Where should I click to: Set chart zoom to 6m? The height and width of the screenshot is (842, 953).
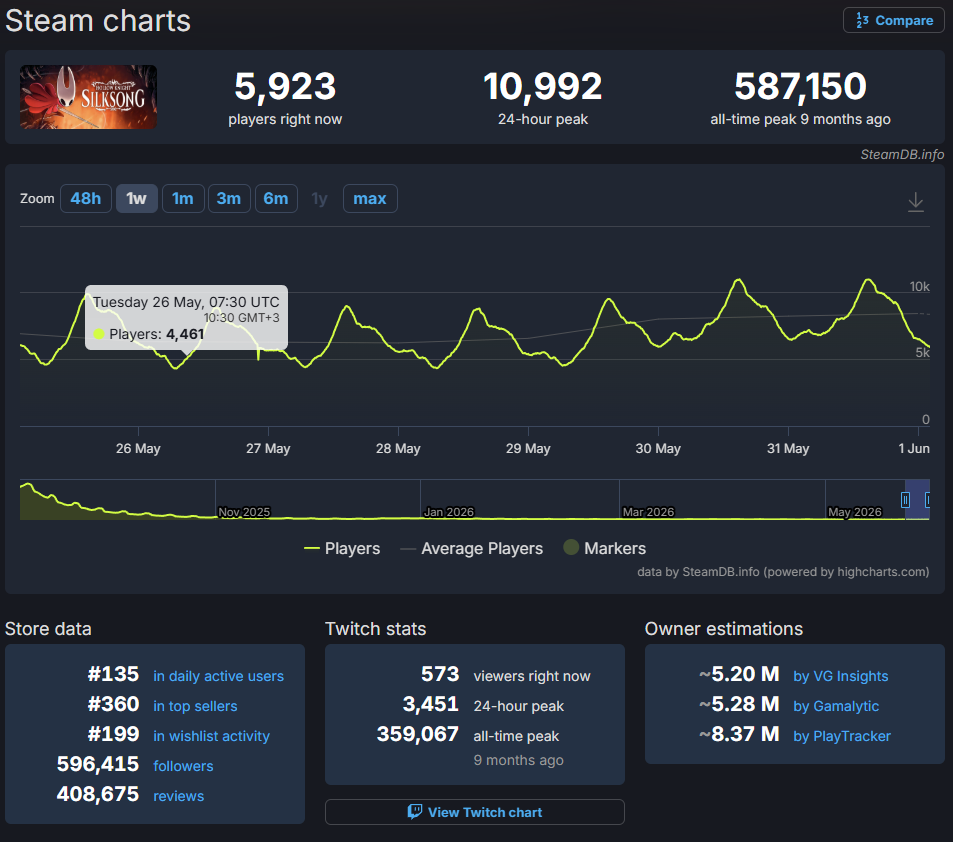pos(276,199)
